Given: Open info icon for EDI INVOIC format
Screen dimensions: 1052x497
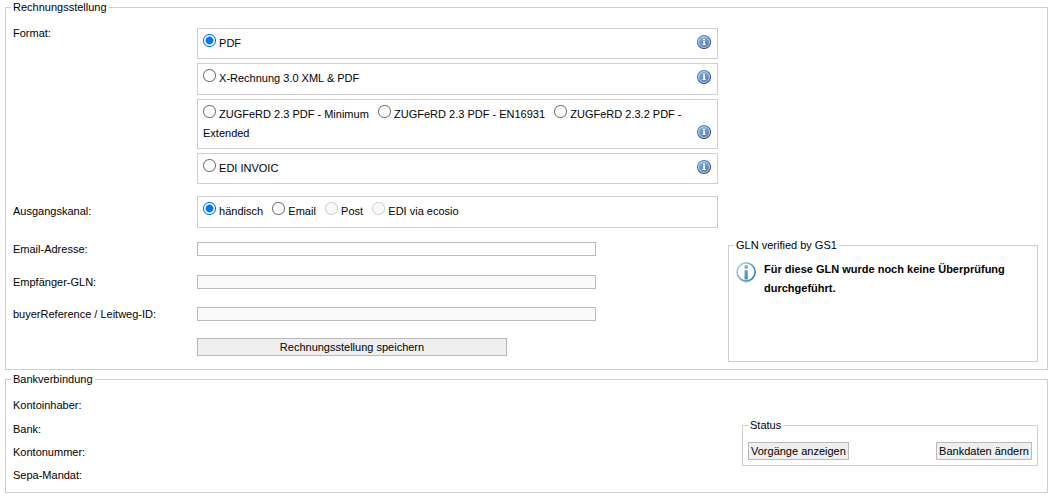Looking at the screenshot, I should pyautogui.click(x=703, y=167).
